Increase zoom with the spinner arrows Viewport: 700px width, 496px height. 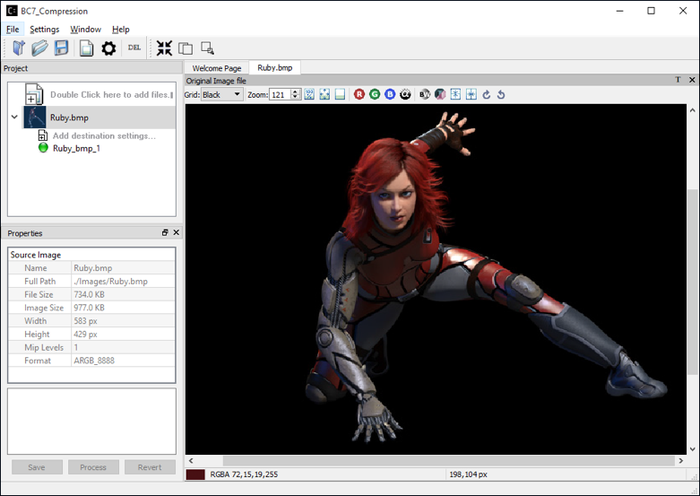point(296,91)
